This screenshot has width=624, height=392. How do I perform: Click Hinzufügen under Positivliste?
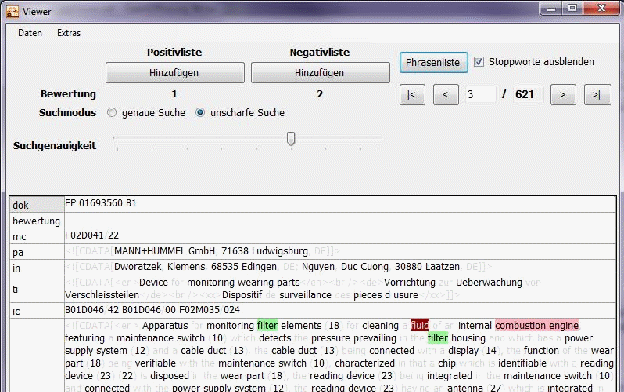(x=175, y=72)
